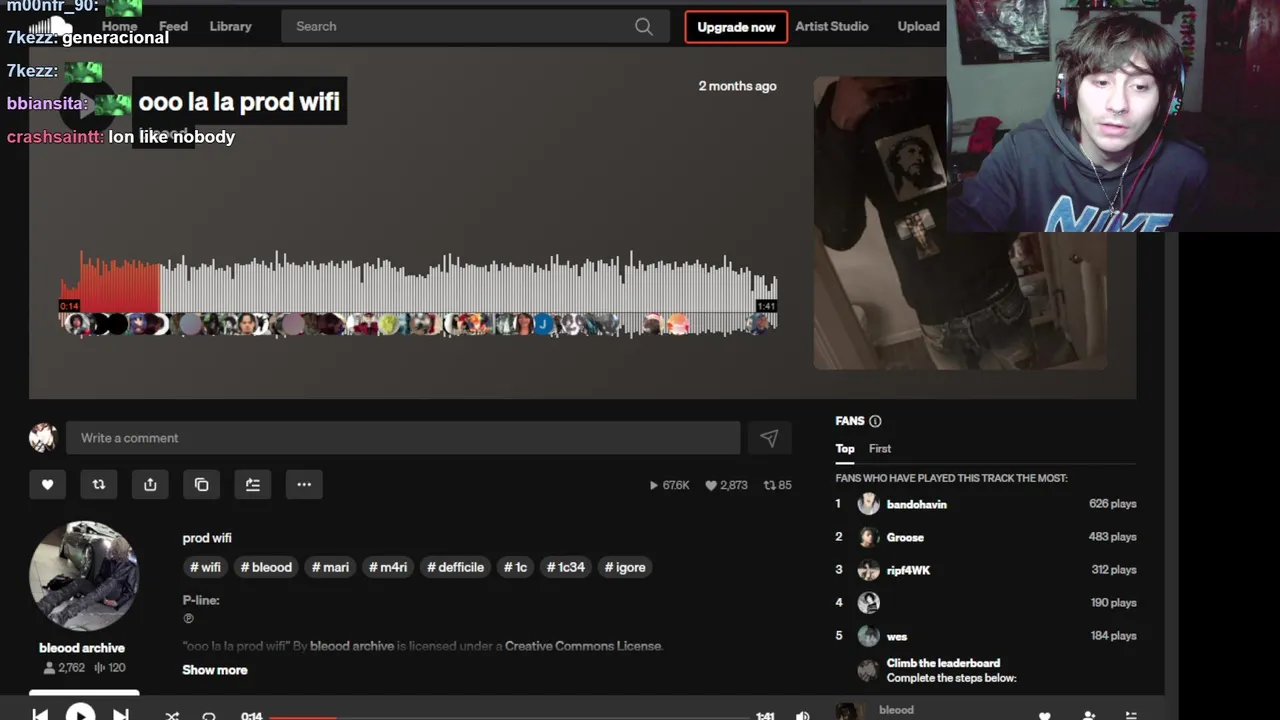This screenshot has width=1280, height=720.
Task: Open fan wes's profile
Action: click(897, 636)
